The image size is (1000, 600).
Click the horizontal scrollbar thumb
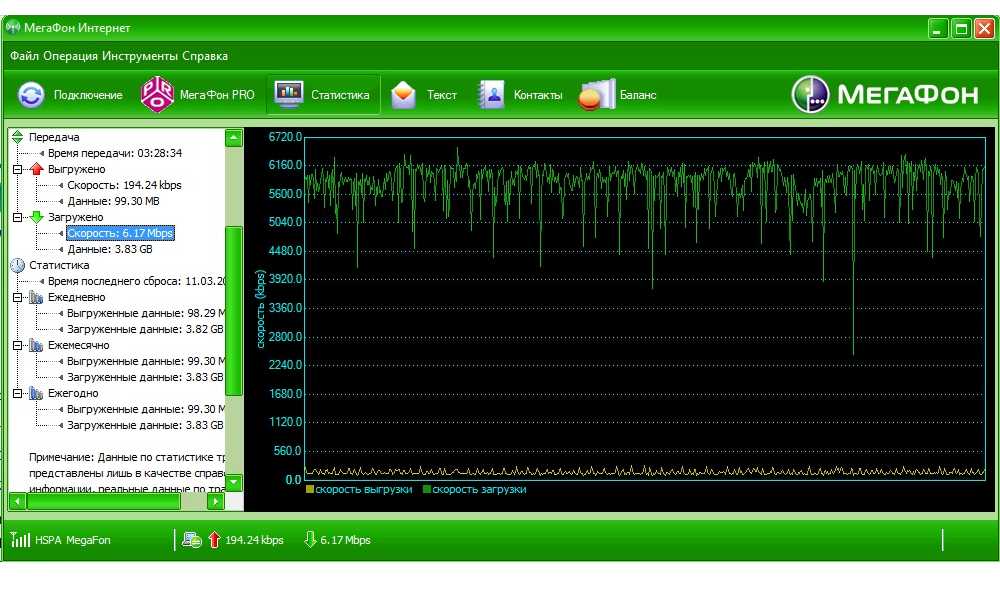tap(104, 501)
